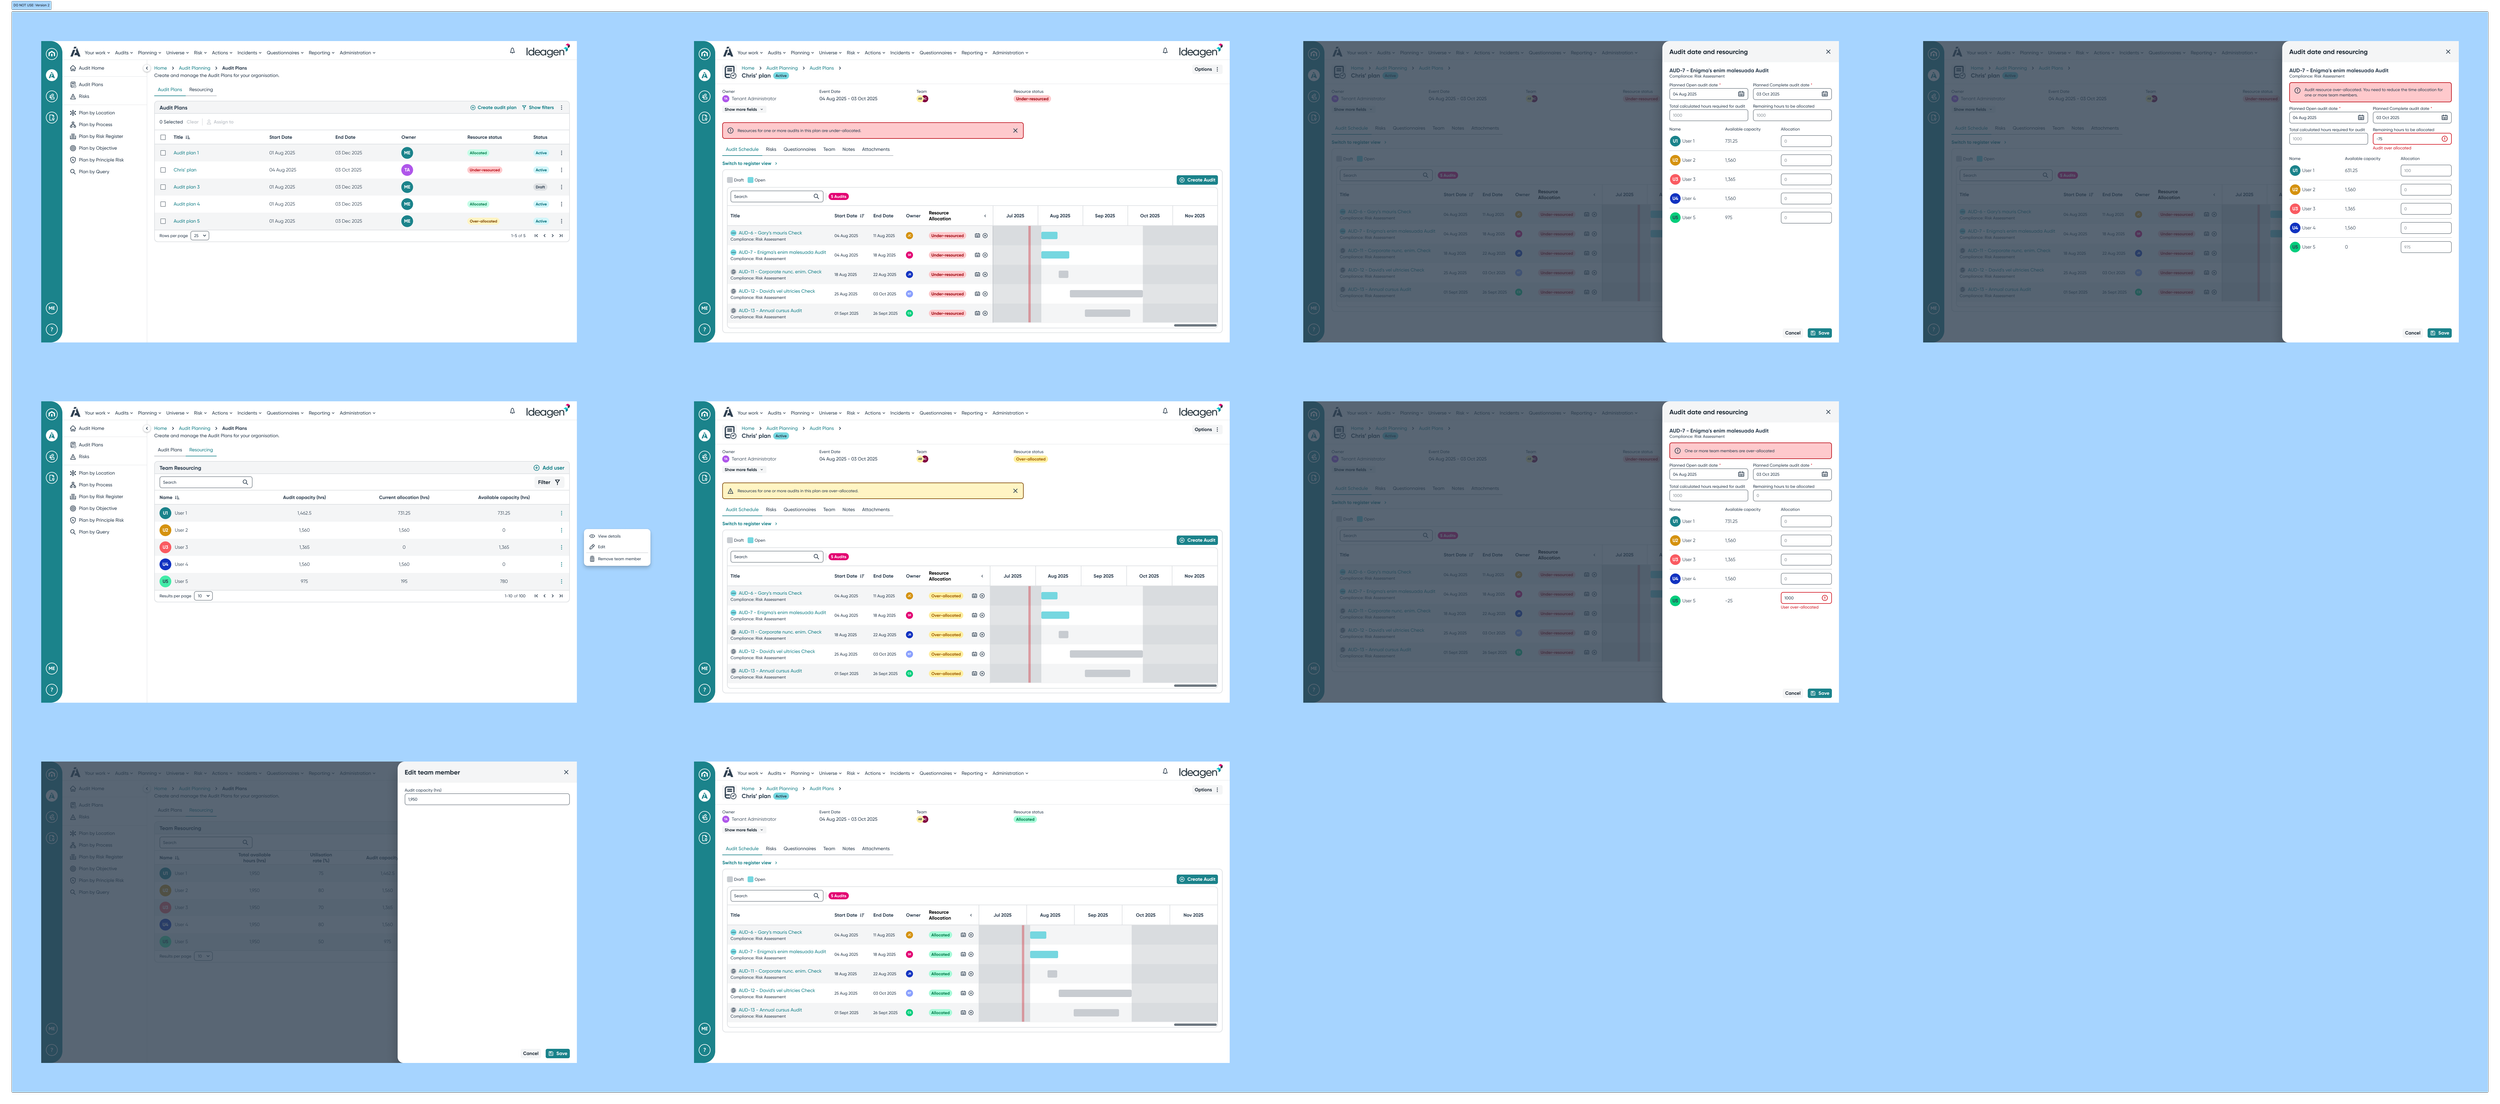Click the Create audit plan button
The image size is (2500, 1104).
pos(494,107)
